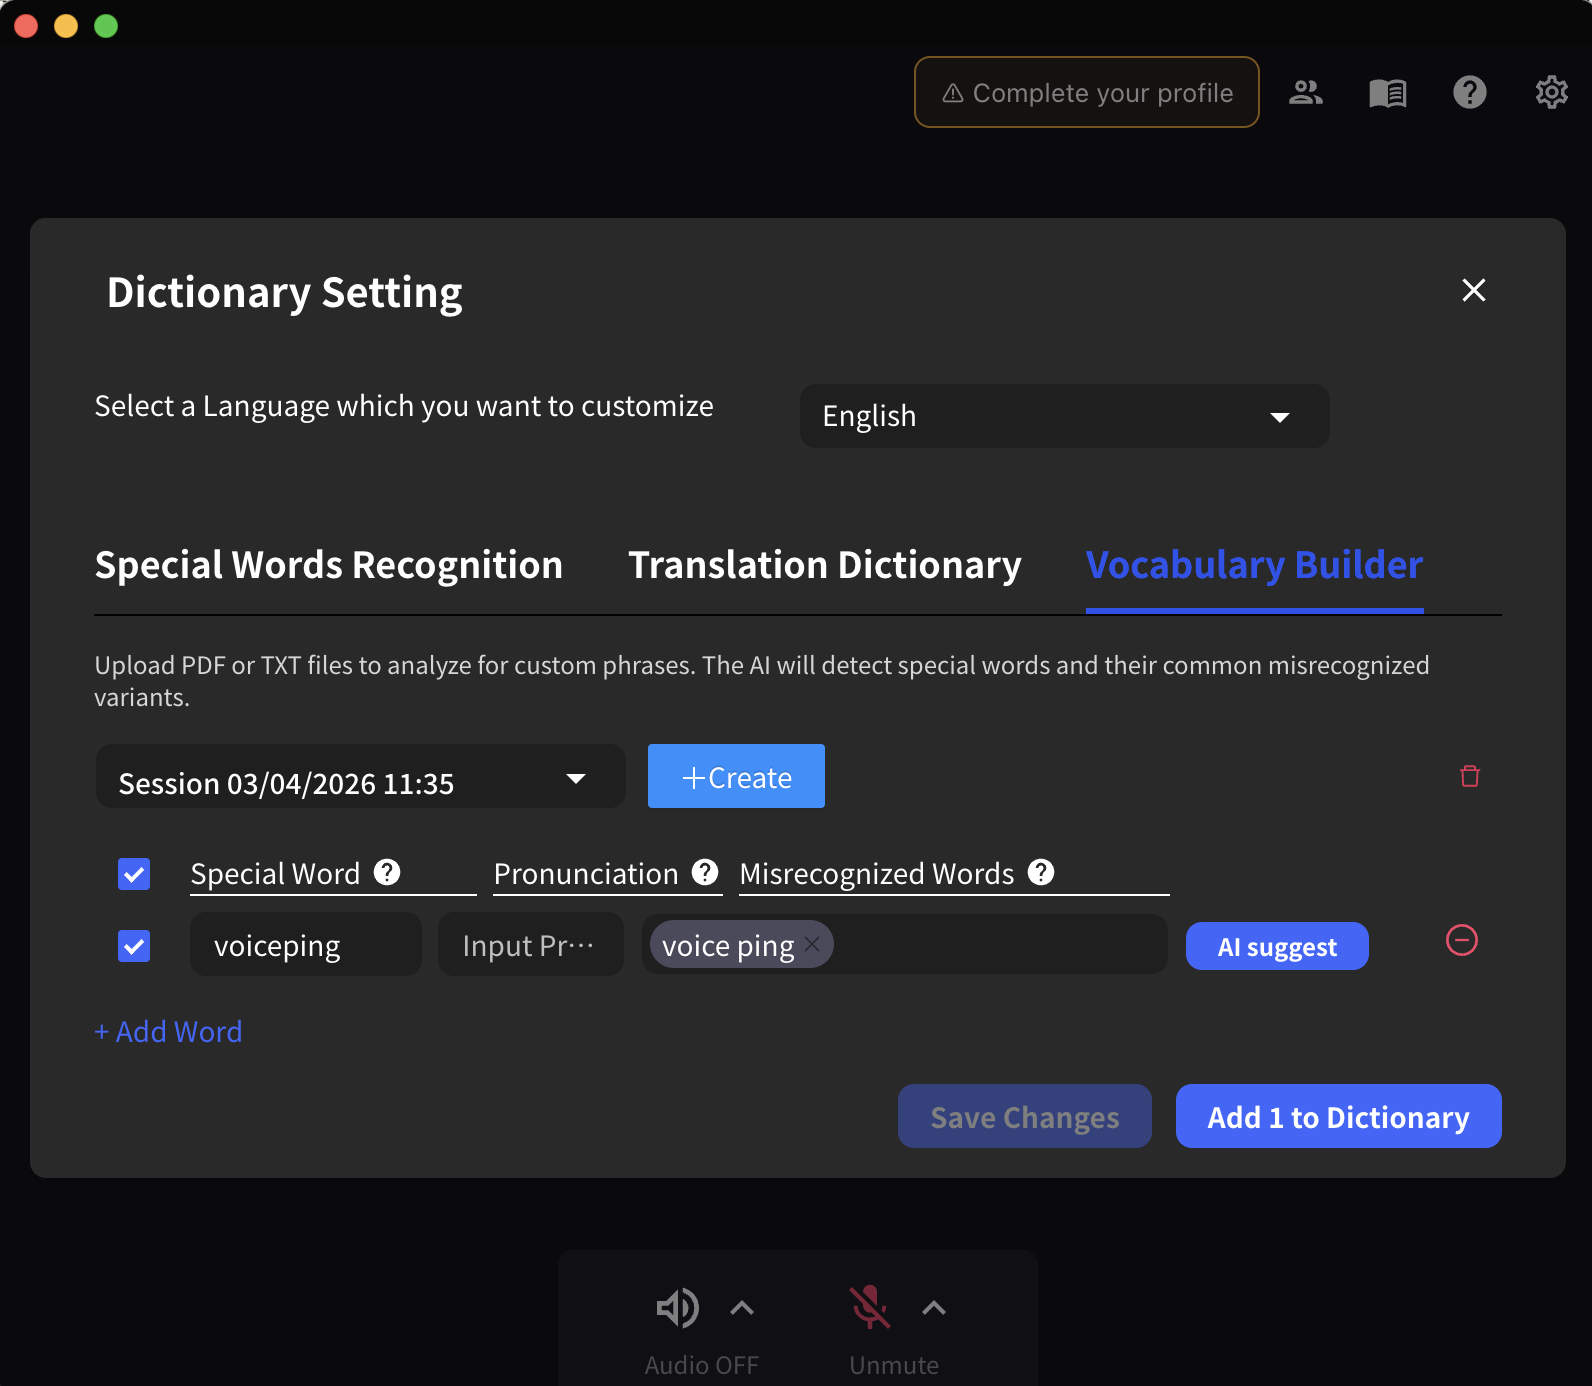Click Complete your profile button
This screenshot has width=1592, height=1386.
[x=1087, y=92]
